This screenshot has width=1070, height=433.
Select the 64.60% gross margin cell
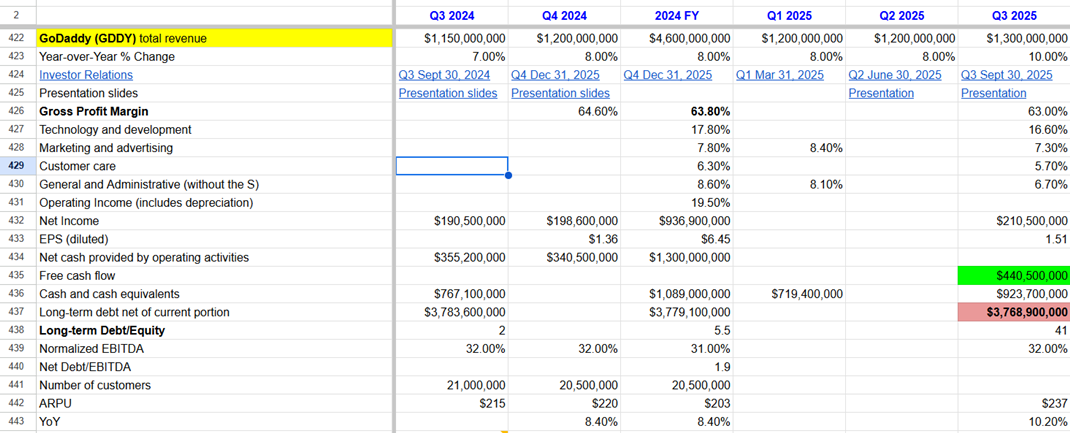click(564, 111)
